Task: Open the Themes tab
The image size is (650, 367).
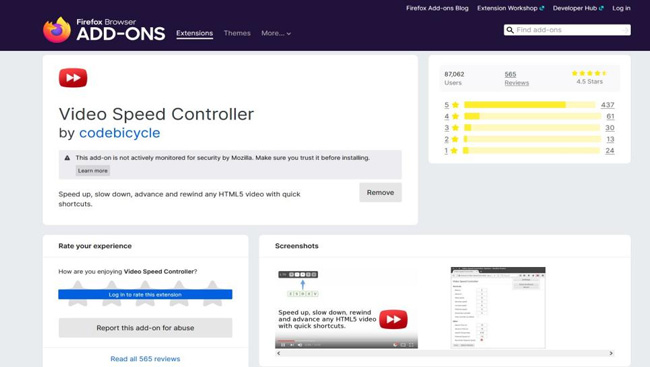Action: pos(237,33)
